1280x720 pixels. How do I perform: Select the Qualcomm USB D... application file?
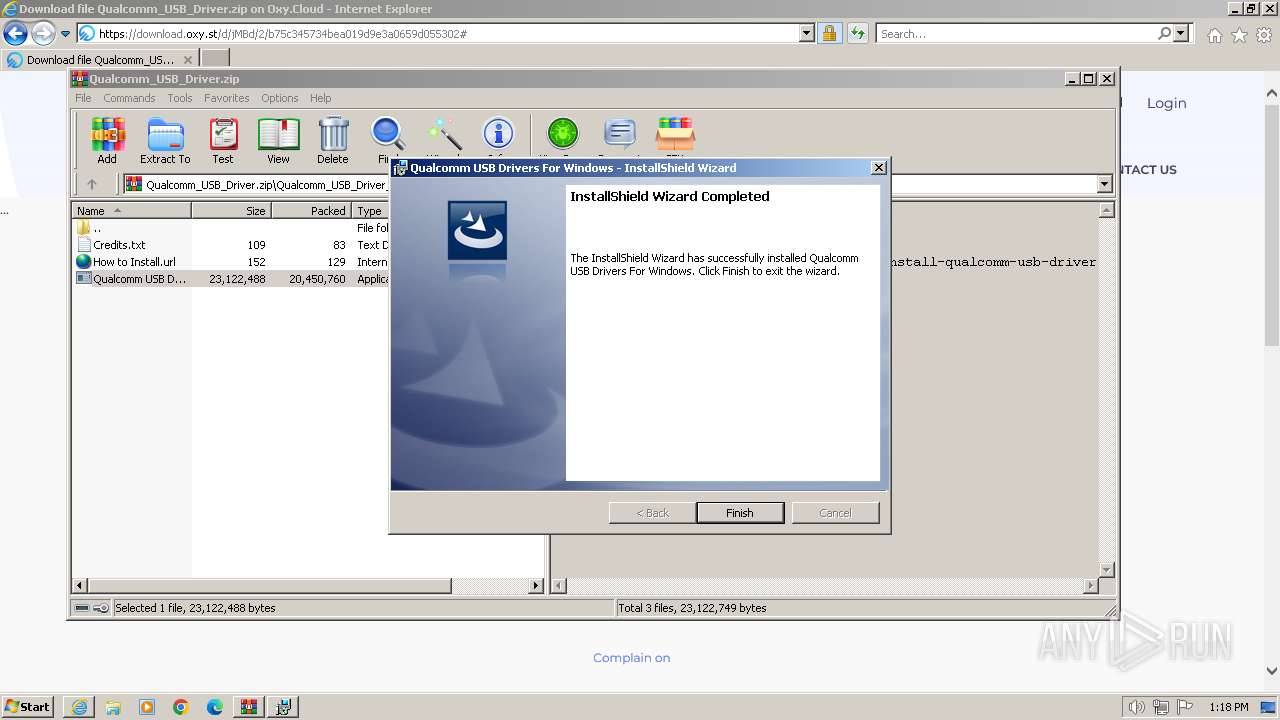[x=139, y=279]
